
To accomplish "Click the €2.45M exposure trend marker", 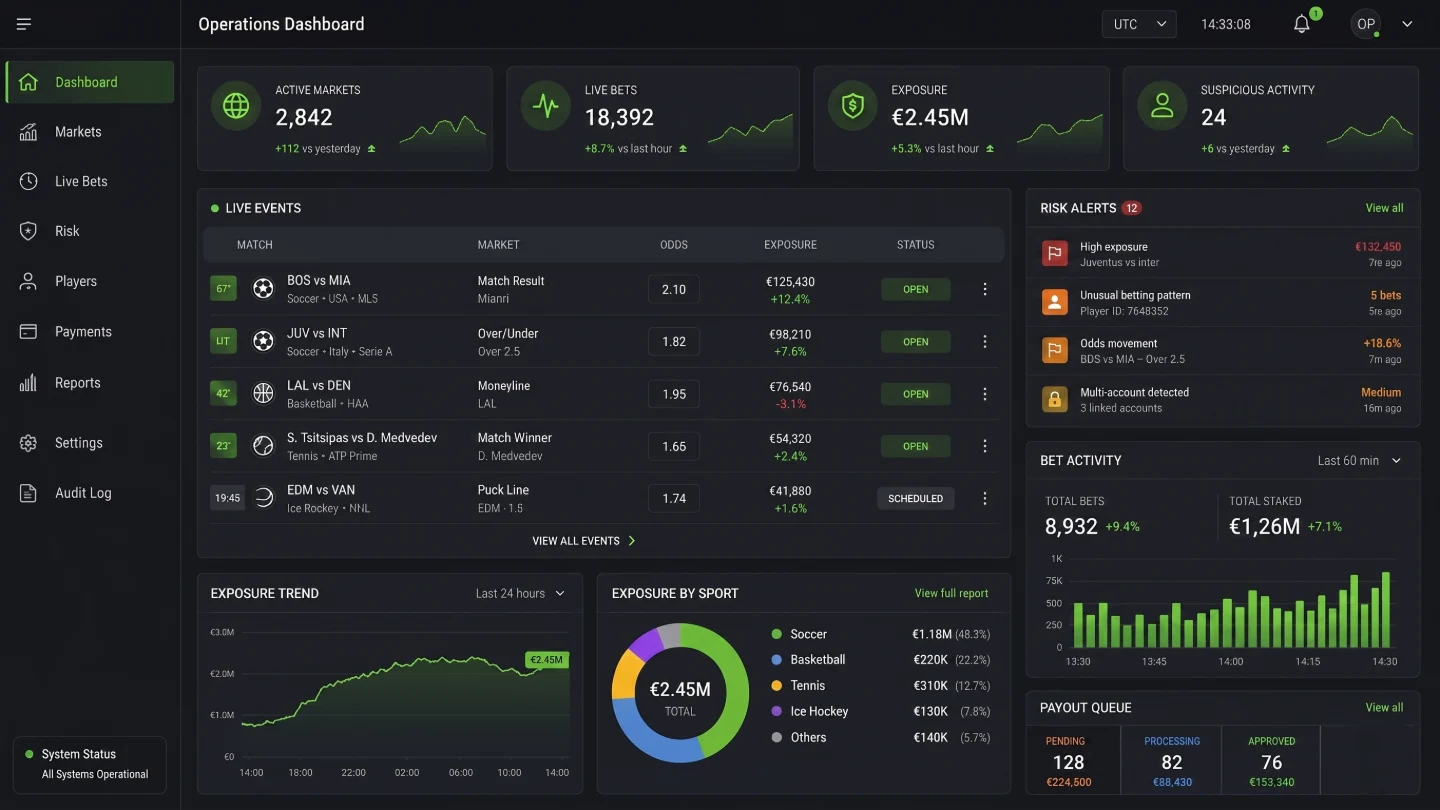I will pos(547,660).
